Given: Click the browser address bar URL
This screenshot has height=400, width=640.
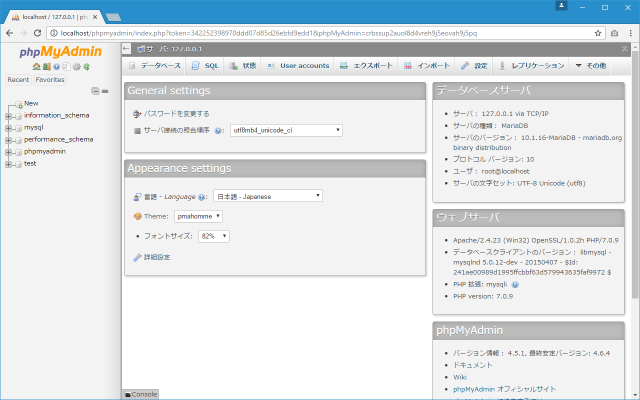Looking at the screenshot, I should coord(269,33).
